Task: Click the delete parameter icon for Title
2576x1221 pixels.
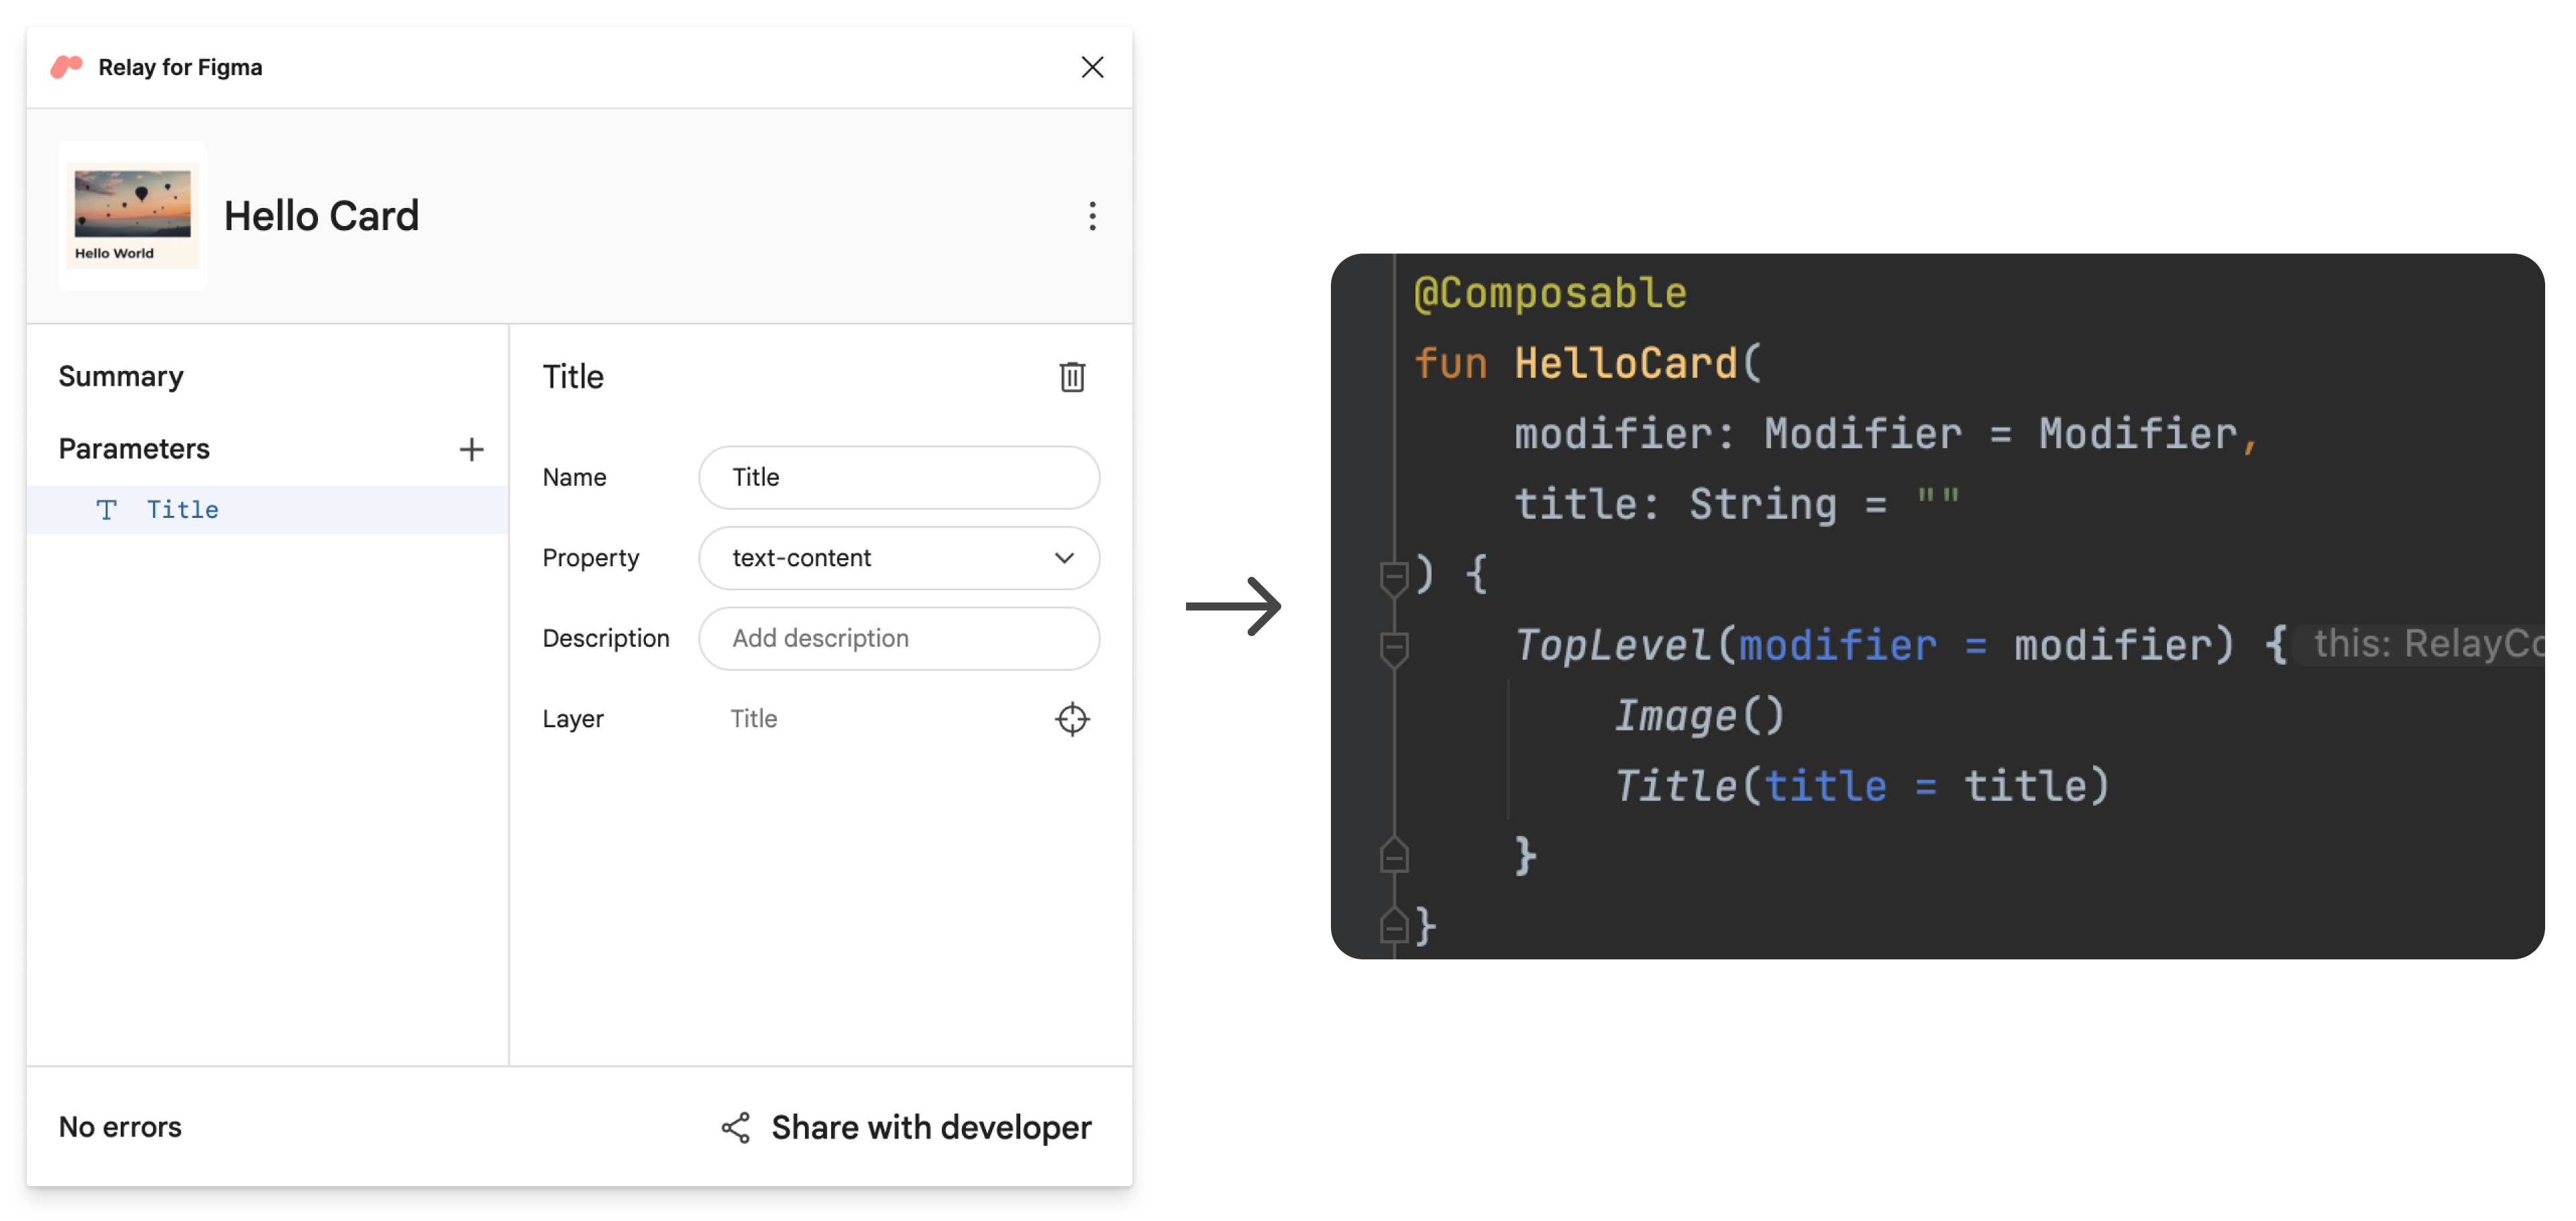Action: click(x=1069, y=376)
